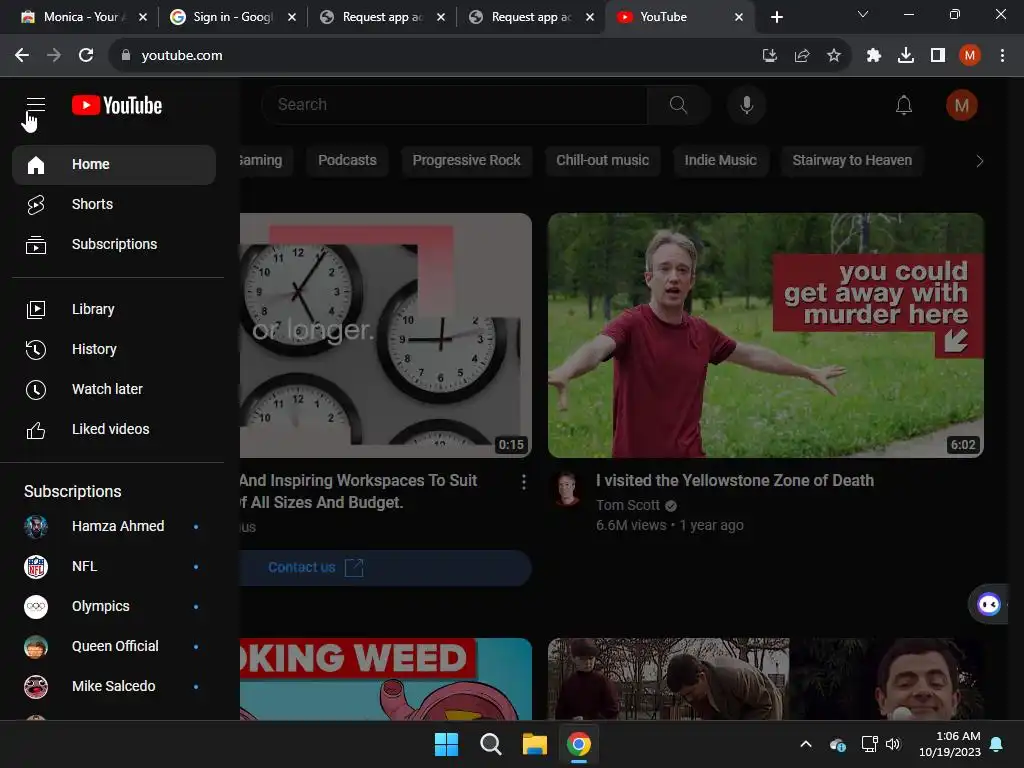Reload the YouTube page

[x=86, y=56]
